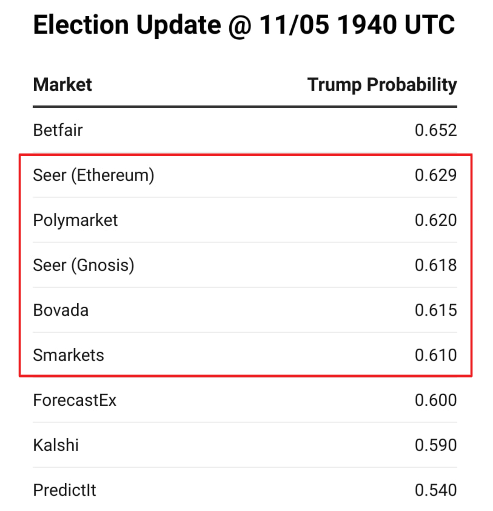Click the PredictIt market name
Viewport: 493px width, 511px height.
64,490
